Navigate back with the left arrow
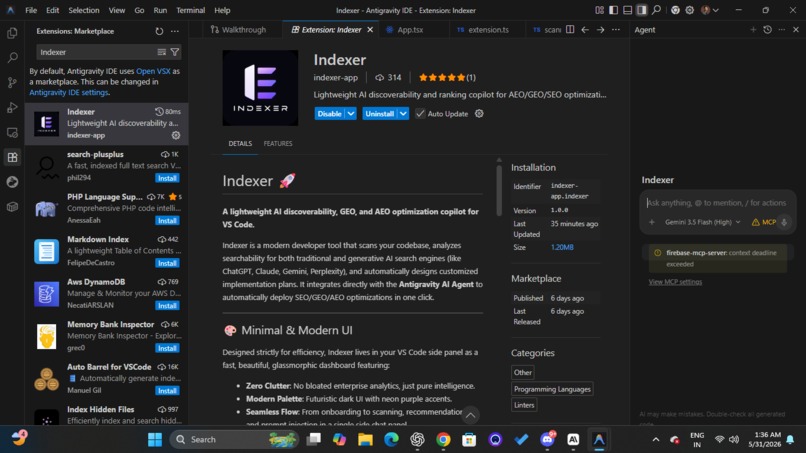 pos(585,30)
